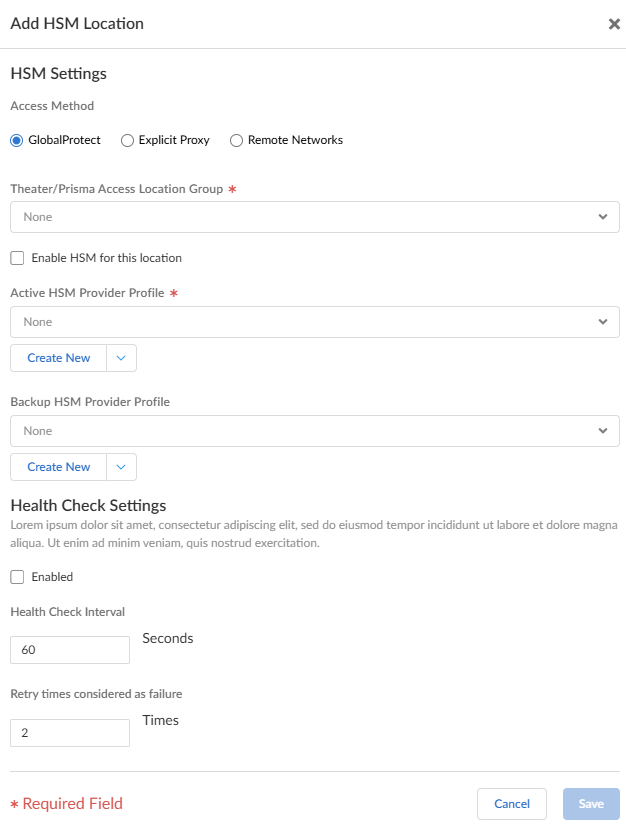Click Create New under Backup HSM Provider Profile
The width and height of the screenshot is (626, 832).
click(x=59, y=467)
